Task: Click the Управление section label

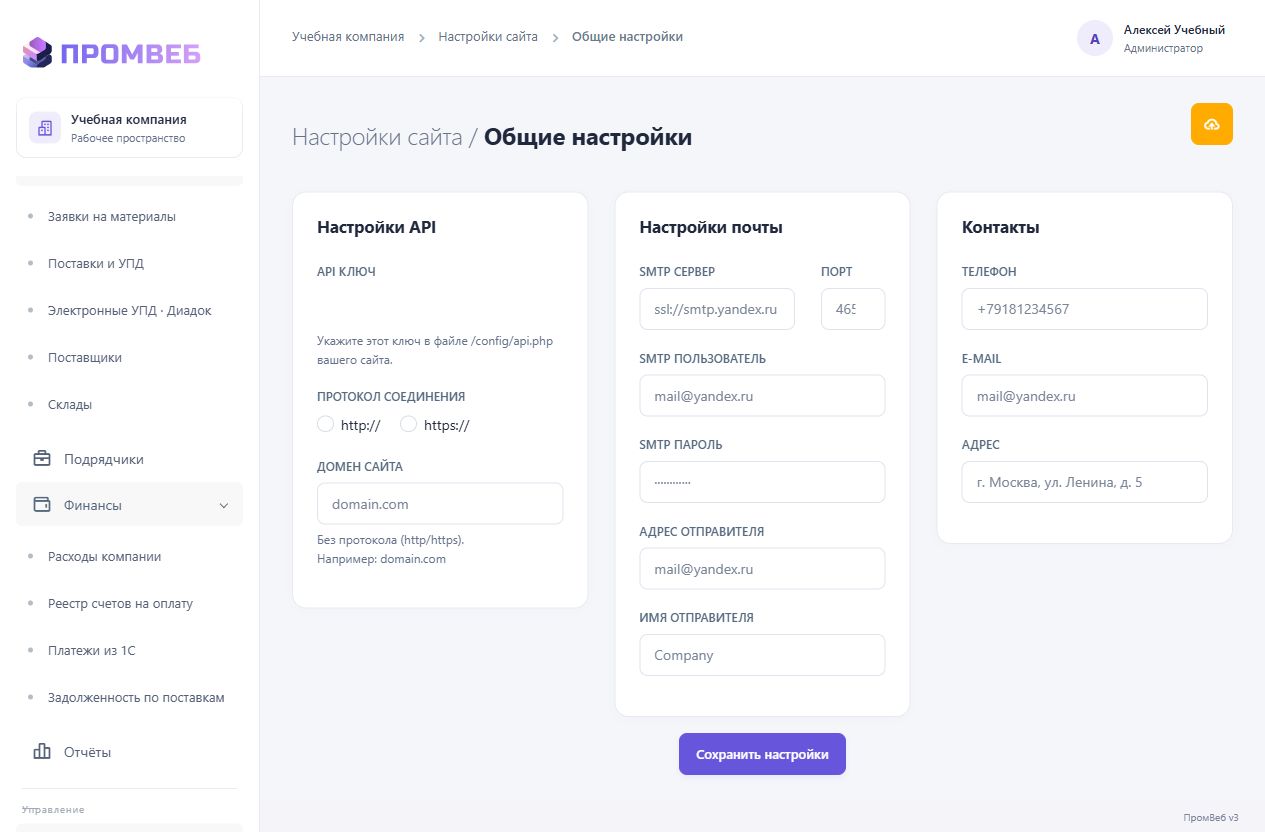Action: 53,809
